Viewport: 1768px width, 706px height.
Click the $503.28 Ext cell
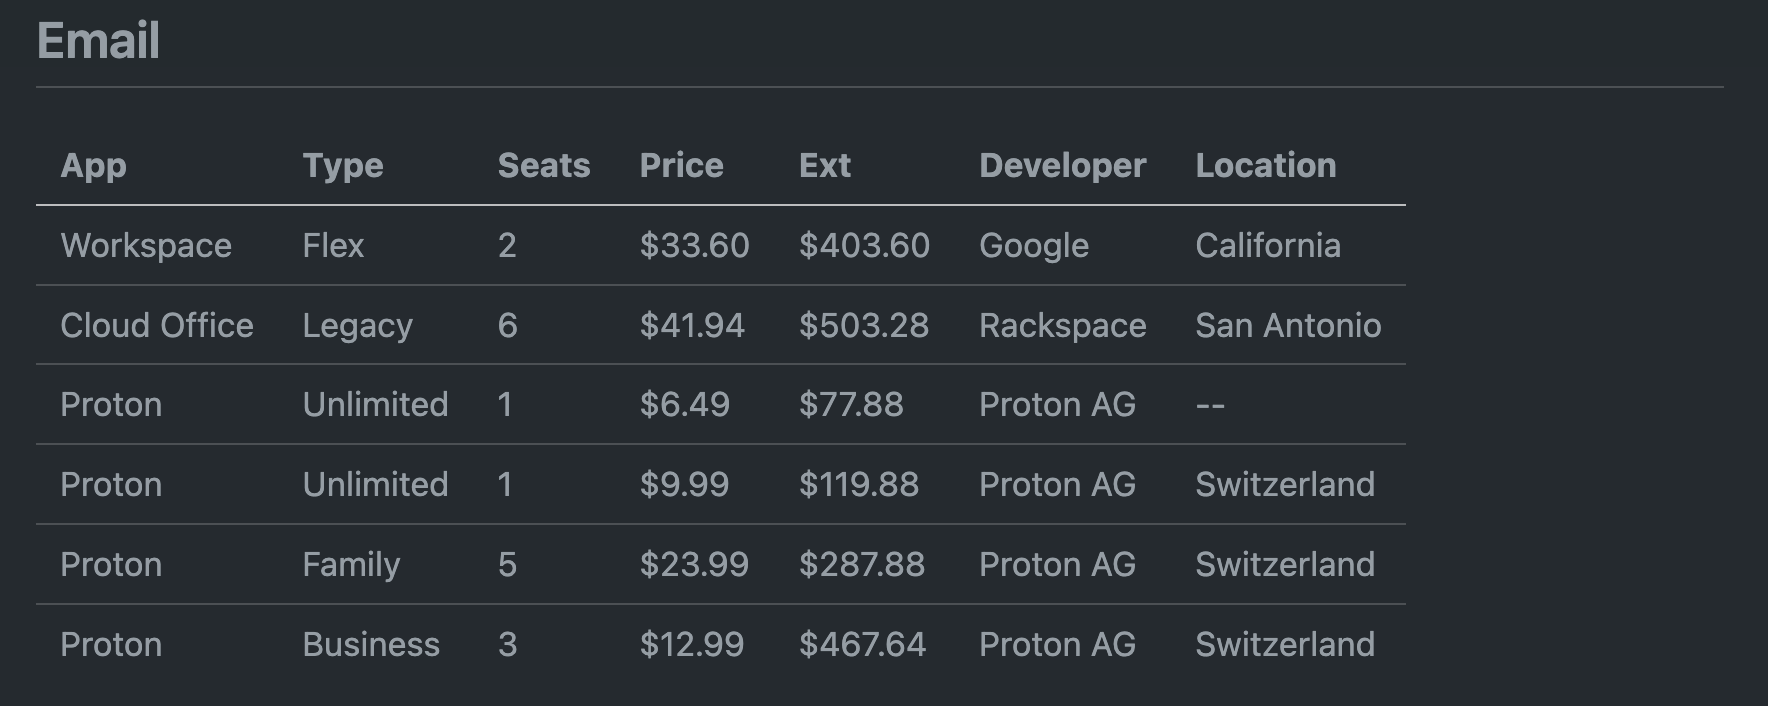click(x=864, y=325)
